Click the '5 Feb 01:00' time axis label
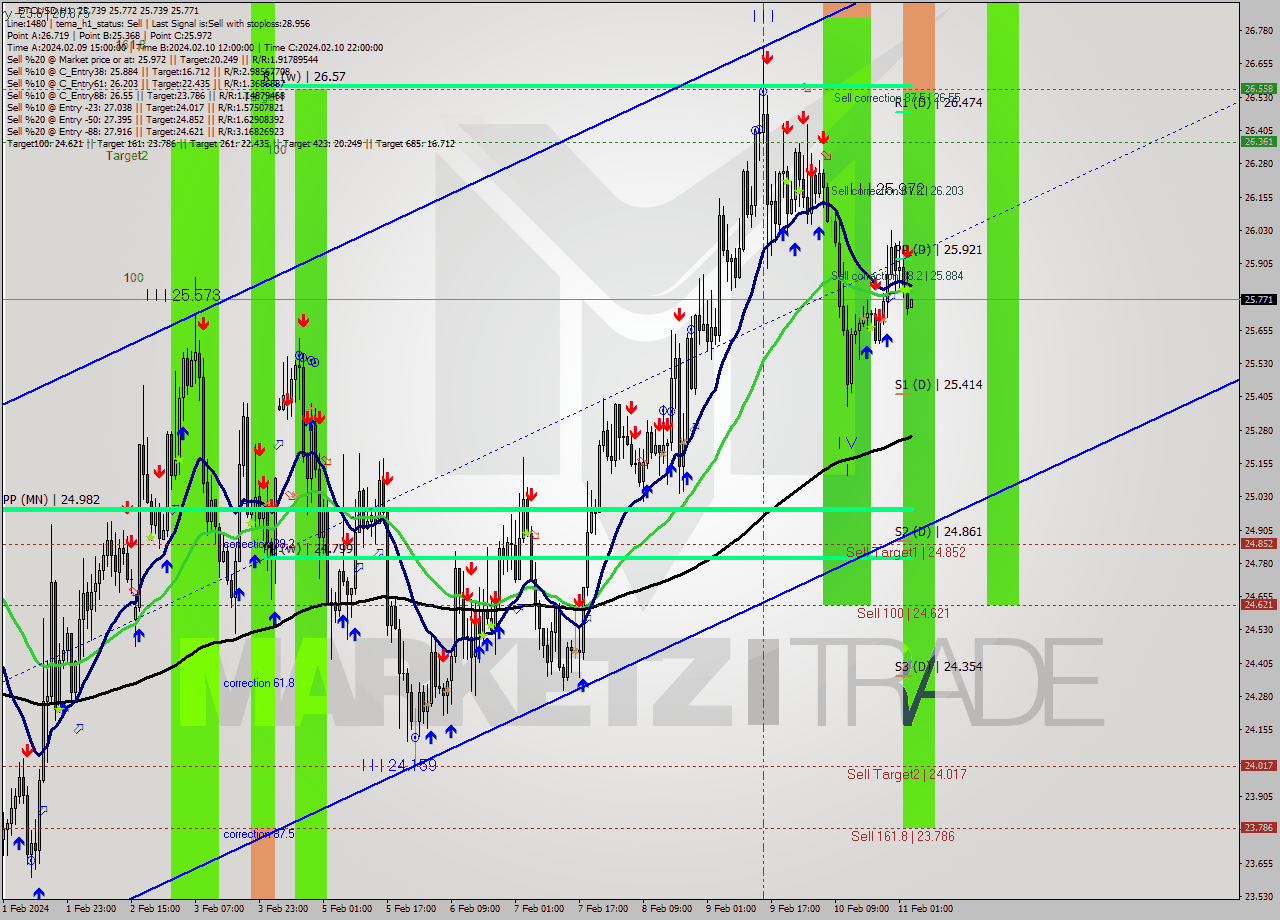 tap(347, 909)
